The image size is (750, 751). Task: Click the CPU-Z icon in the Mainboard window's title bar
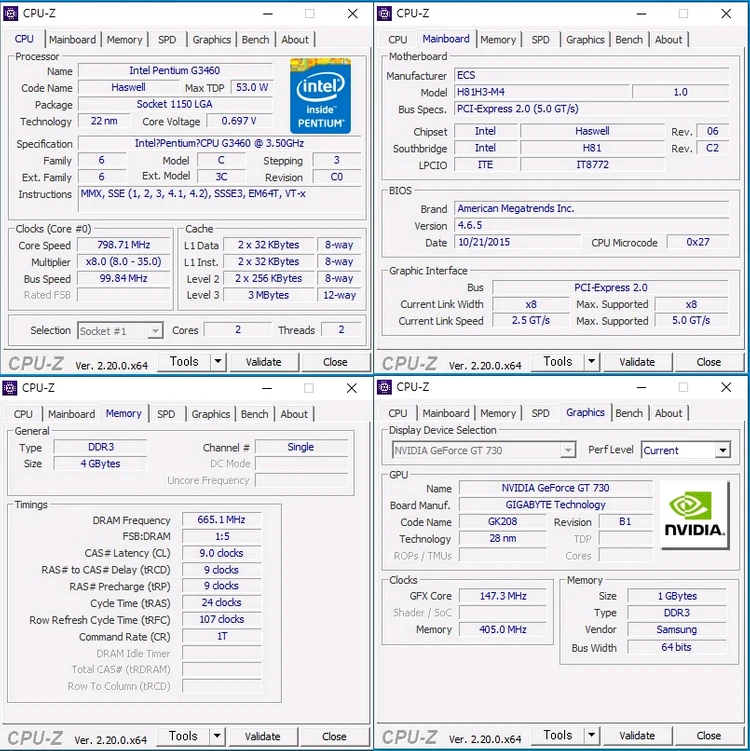(384, 13)
